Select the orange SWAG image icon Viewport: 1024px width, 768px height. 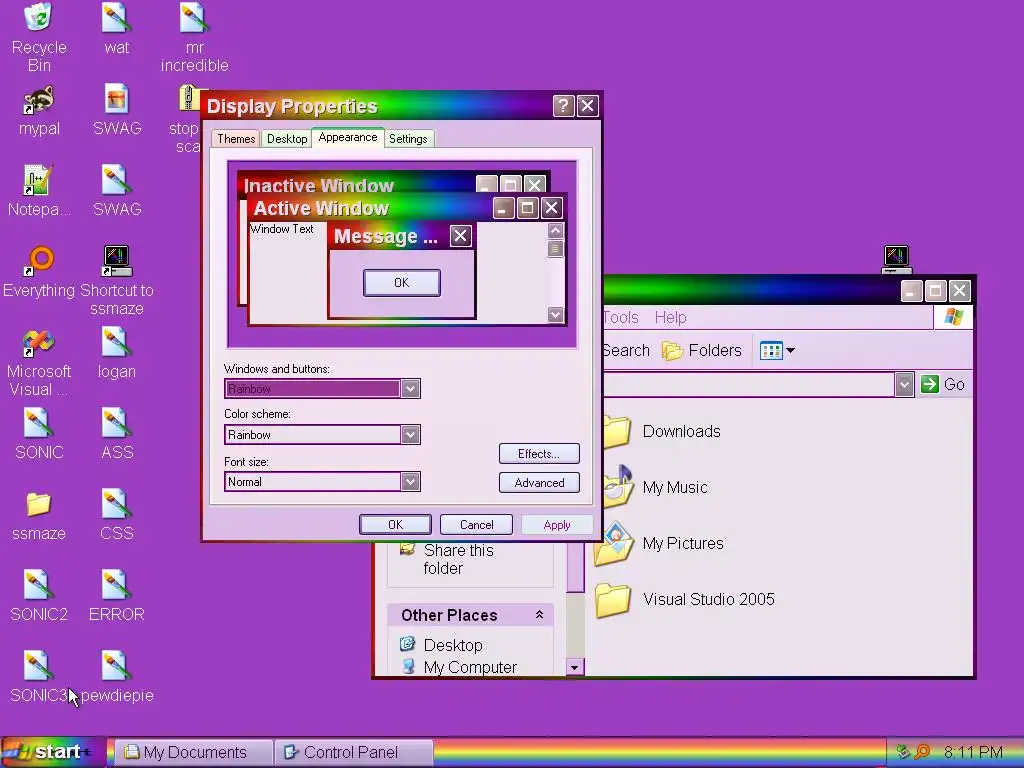tap(116, 99)
